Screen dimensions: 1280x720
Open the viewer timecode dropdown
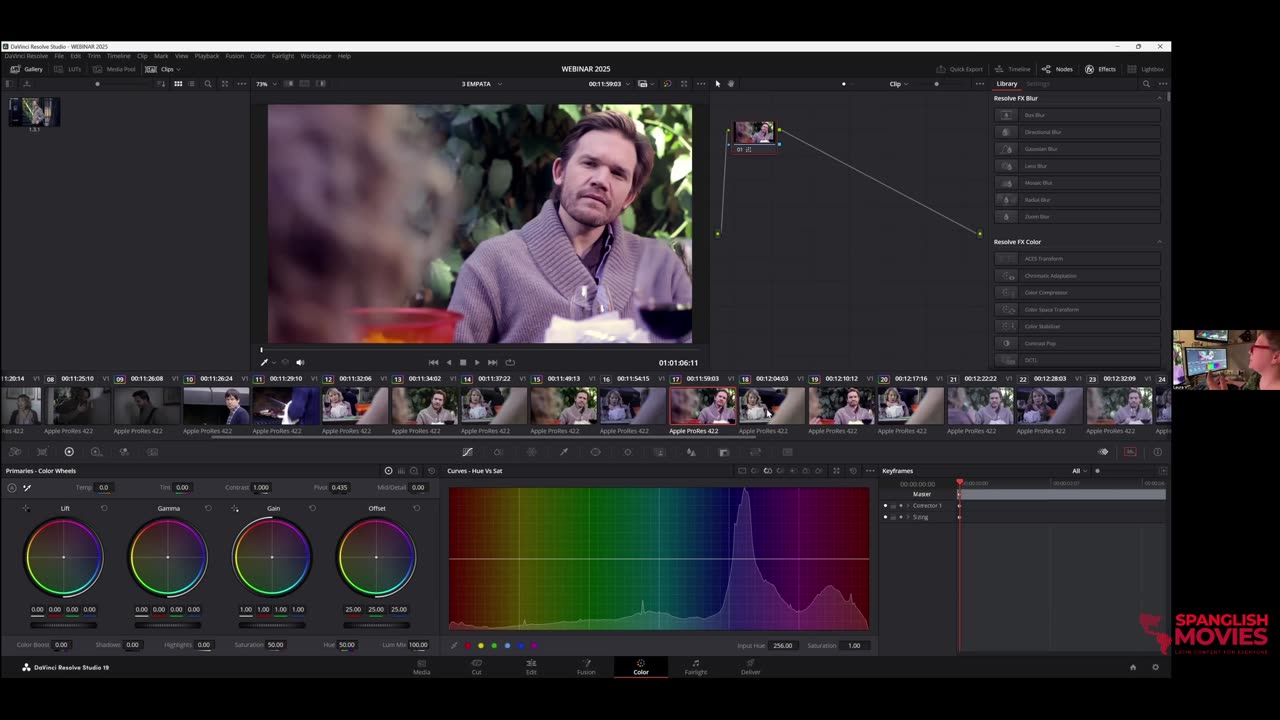[x=627, y=84]
